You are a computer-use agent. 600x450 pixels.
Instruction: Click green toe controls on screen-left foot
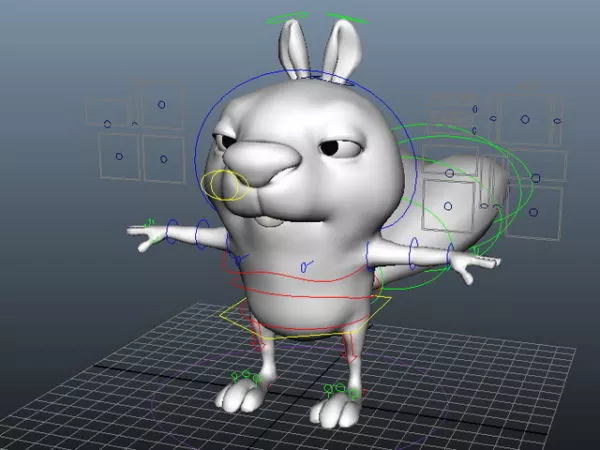coord(246,377)
